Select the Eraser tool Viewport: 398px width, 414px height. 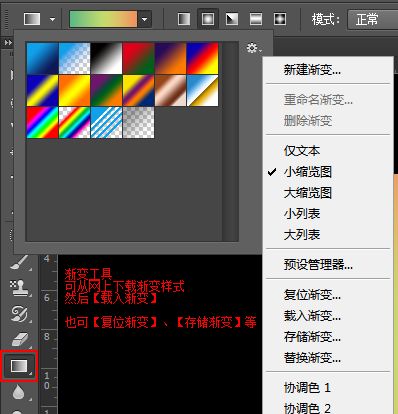19,340
